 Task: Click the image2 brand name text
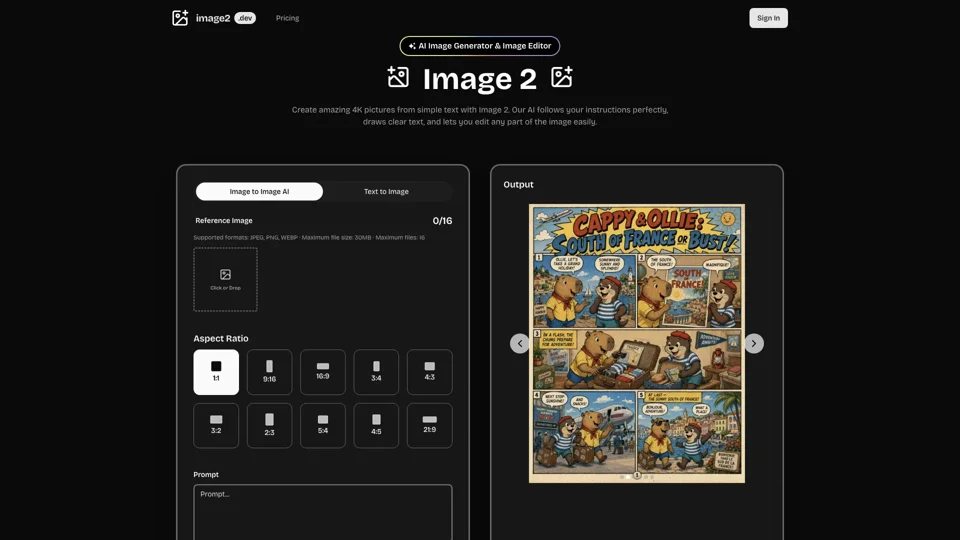(213, 18)
